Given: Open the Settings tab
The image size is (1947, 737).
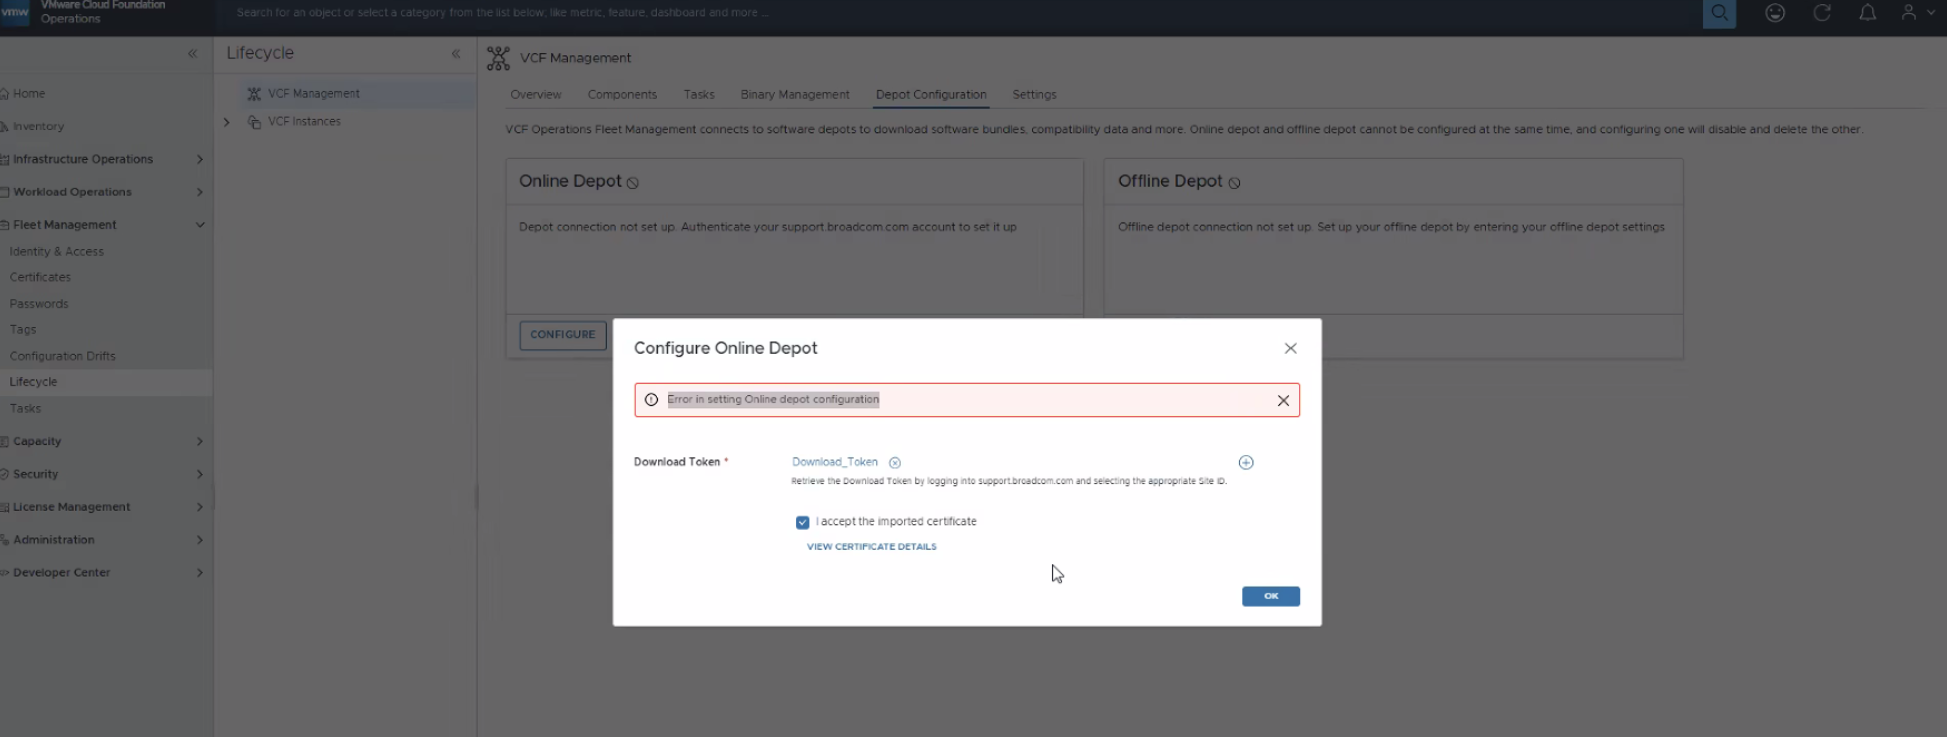Looking at the screenshot, I should [1034, 95].
